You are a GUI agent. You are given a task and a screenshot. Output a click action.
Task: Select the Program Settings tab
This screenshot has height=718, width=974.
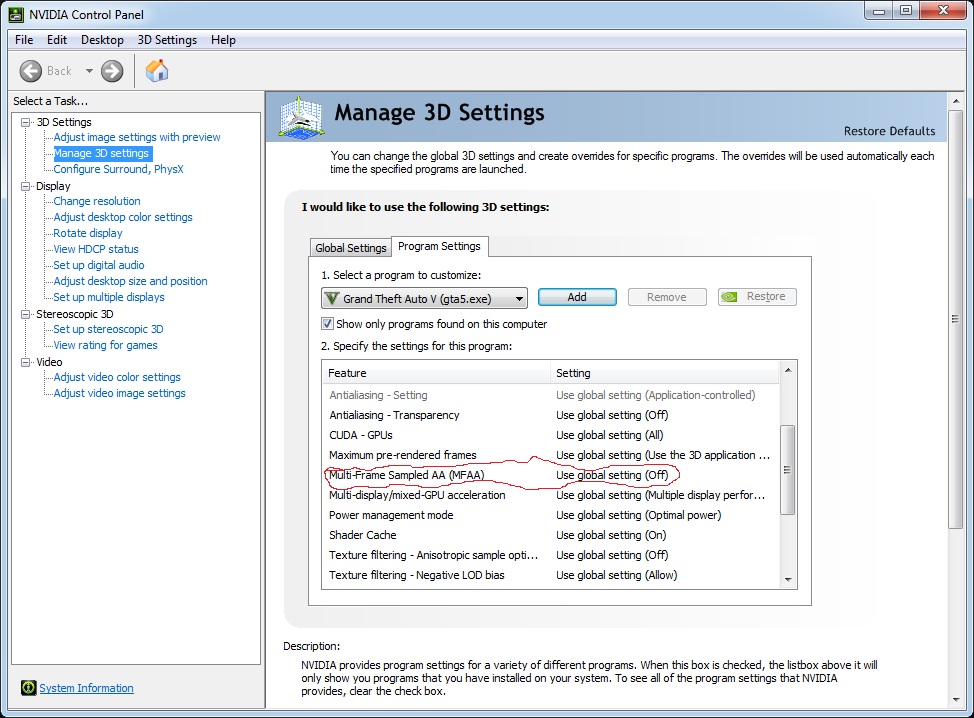coord(439,246)
